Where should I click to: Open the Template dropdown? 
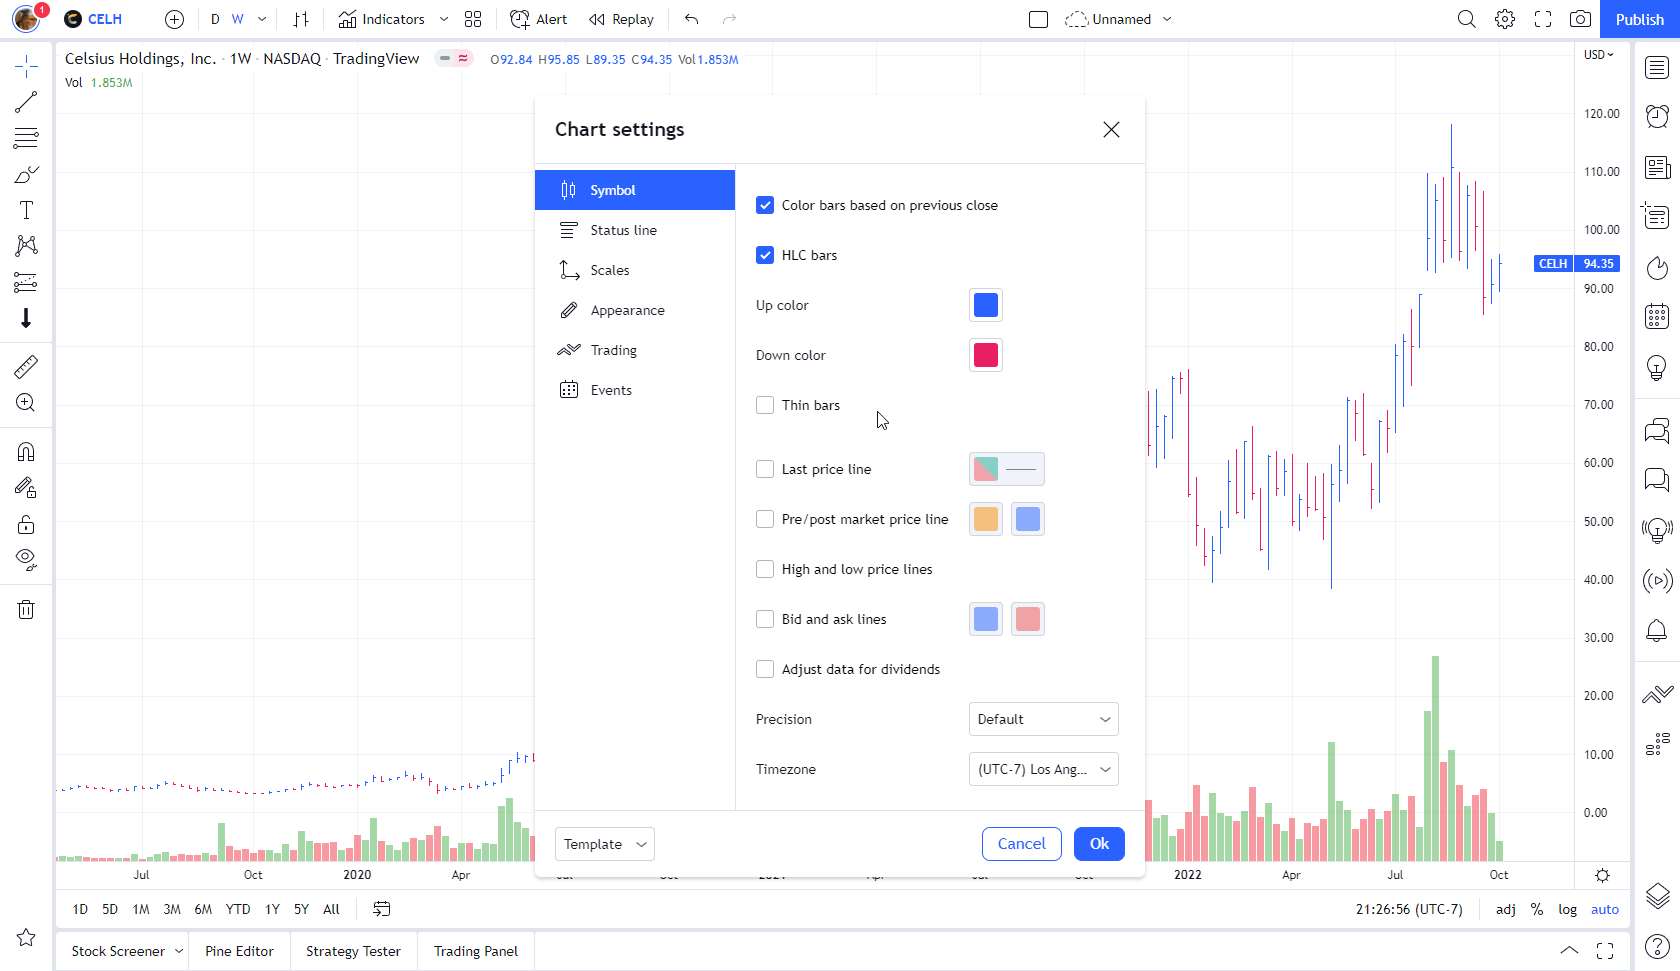604,844
